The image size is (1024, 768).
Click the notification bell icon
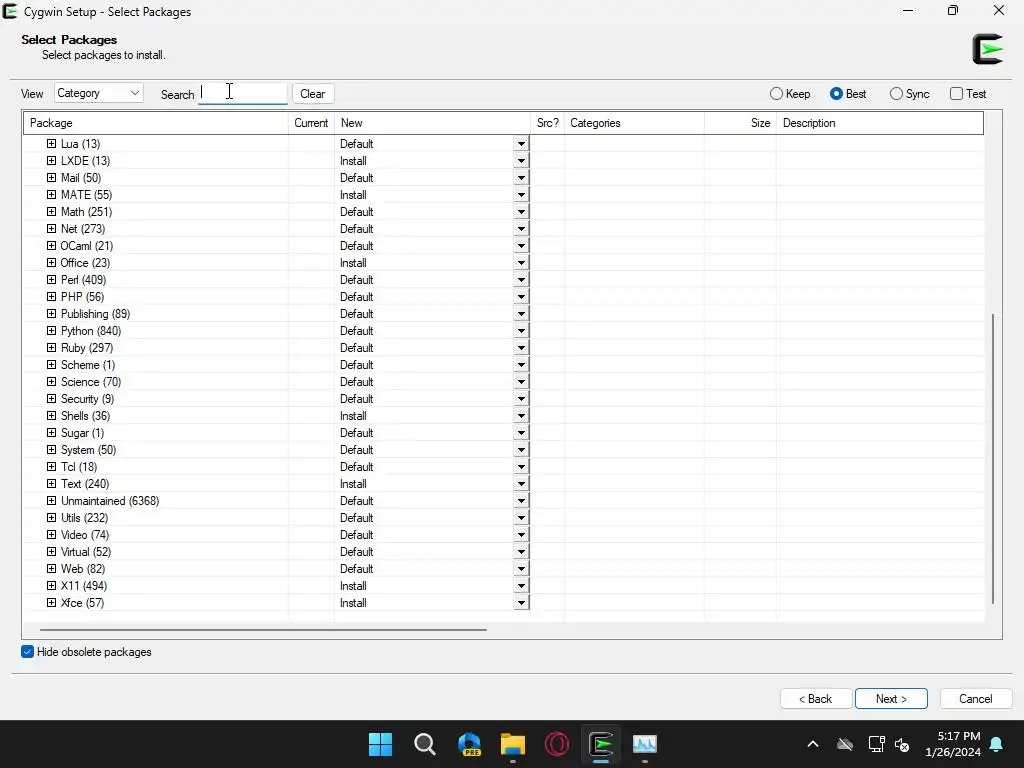997,744
